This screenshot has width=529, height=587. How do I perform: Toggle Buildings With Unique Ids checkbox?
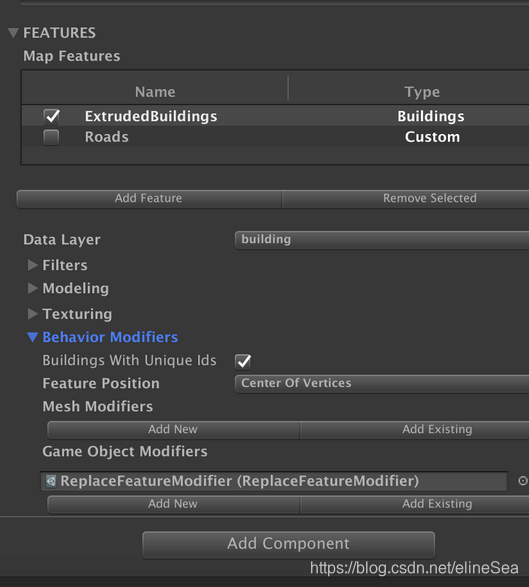pos(243,361)
